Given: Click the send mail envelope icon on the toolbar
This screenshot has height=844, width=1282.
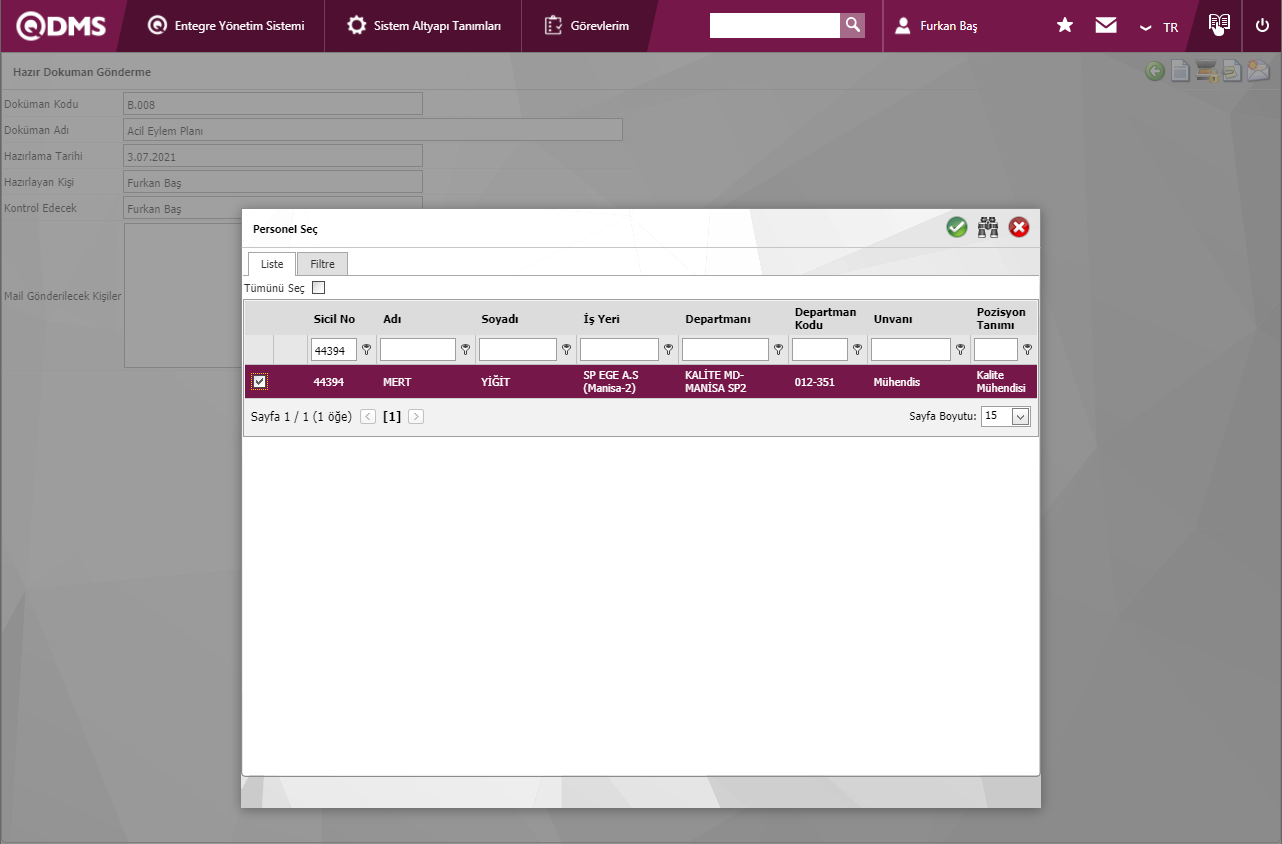Looking at the screenshot, I should pyautogui.click(x=1258, y=71).
